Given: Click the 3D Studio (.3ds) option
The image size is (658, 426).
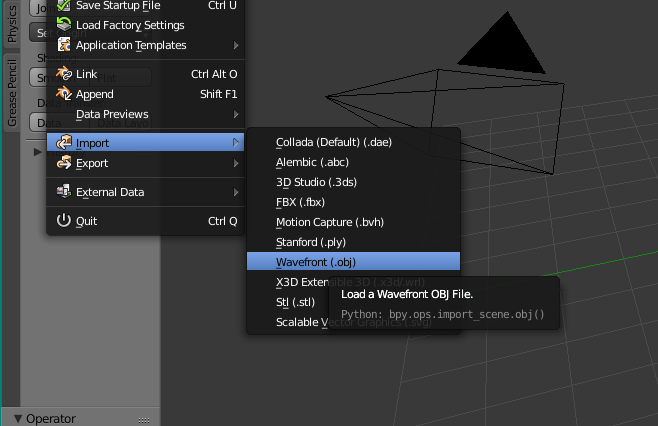Looking at the screenshot, I should click(316, 182).
